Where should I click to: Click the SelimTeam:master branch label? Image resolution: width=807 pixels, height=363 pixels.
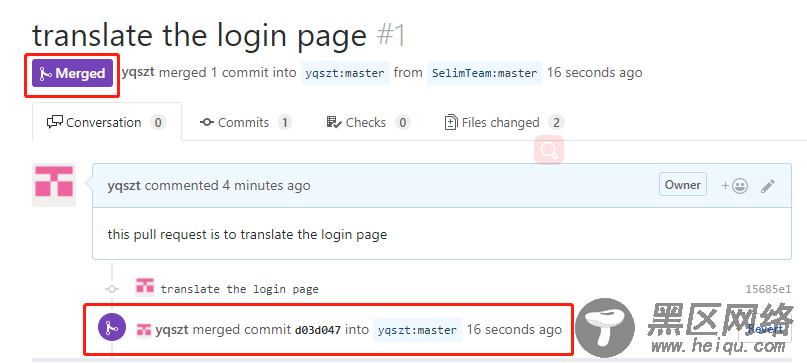pos(484,73)
